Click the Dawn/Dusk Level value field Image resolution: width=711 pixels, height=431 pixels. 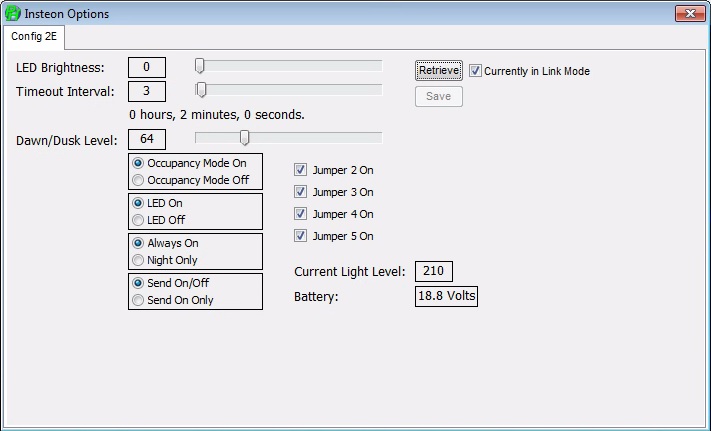[147, 139]
